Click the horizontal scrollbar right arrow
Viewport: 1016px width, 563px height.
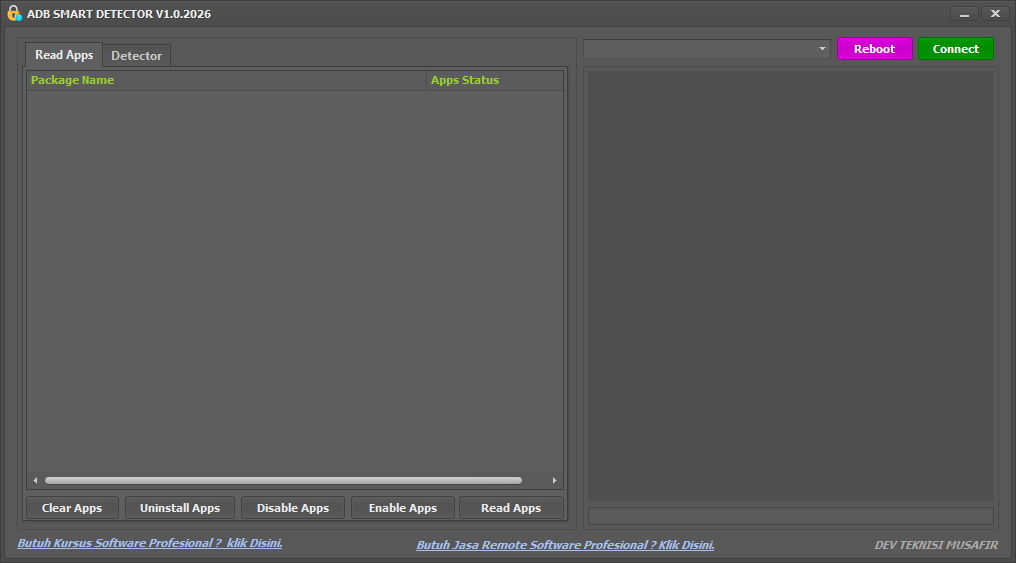555,481
